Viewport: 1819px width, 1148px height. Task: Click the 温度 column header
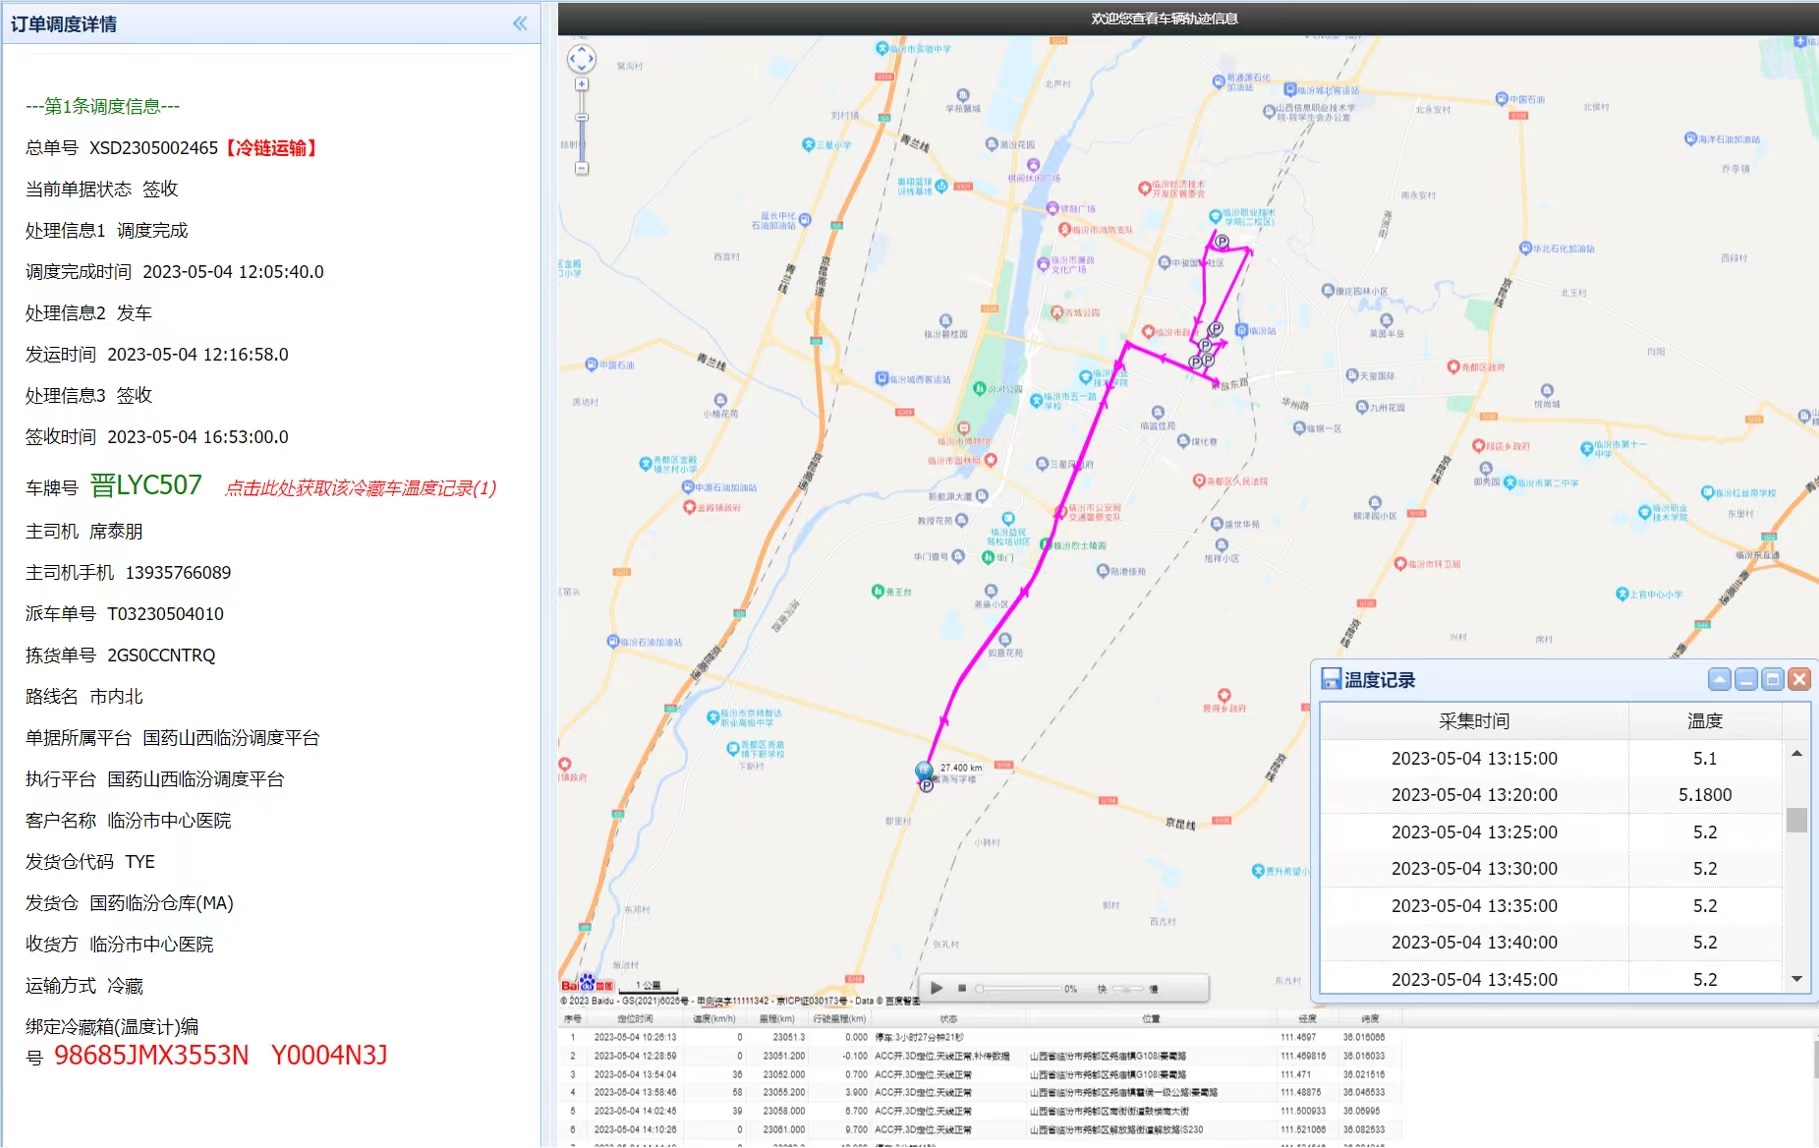coord(1705,721)
